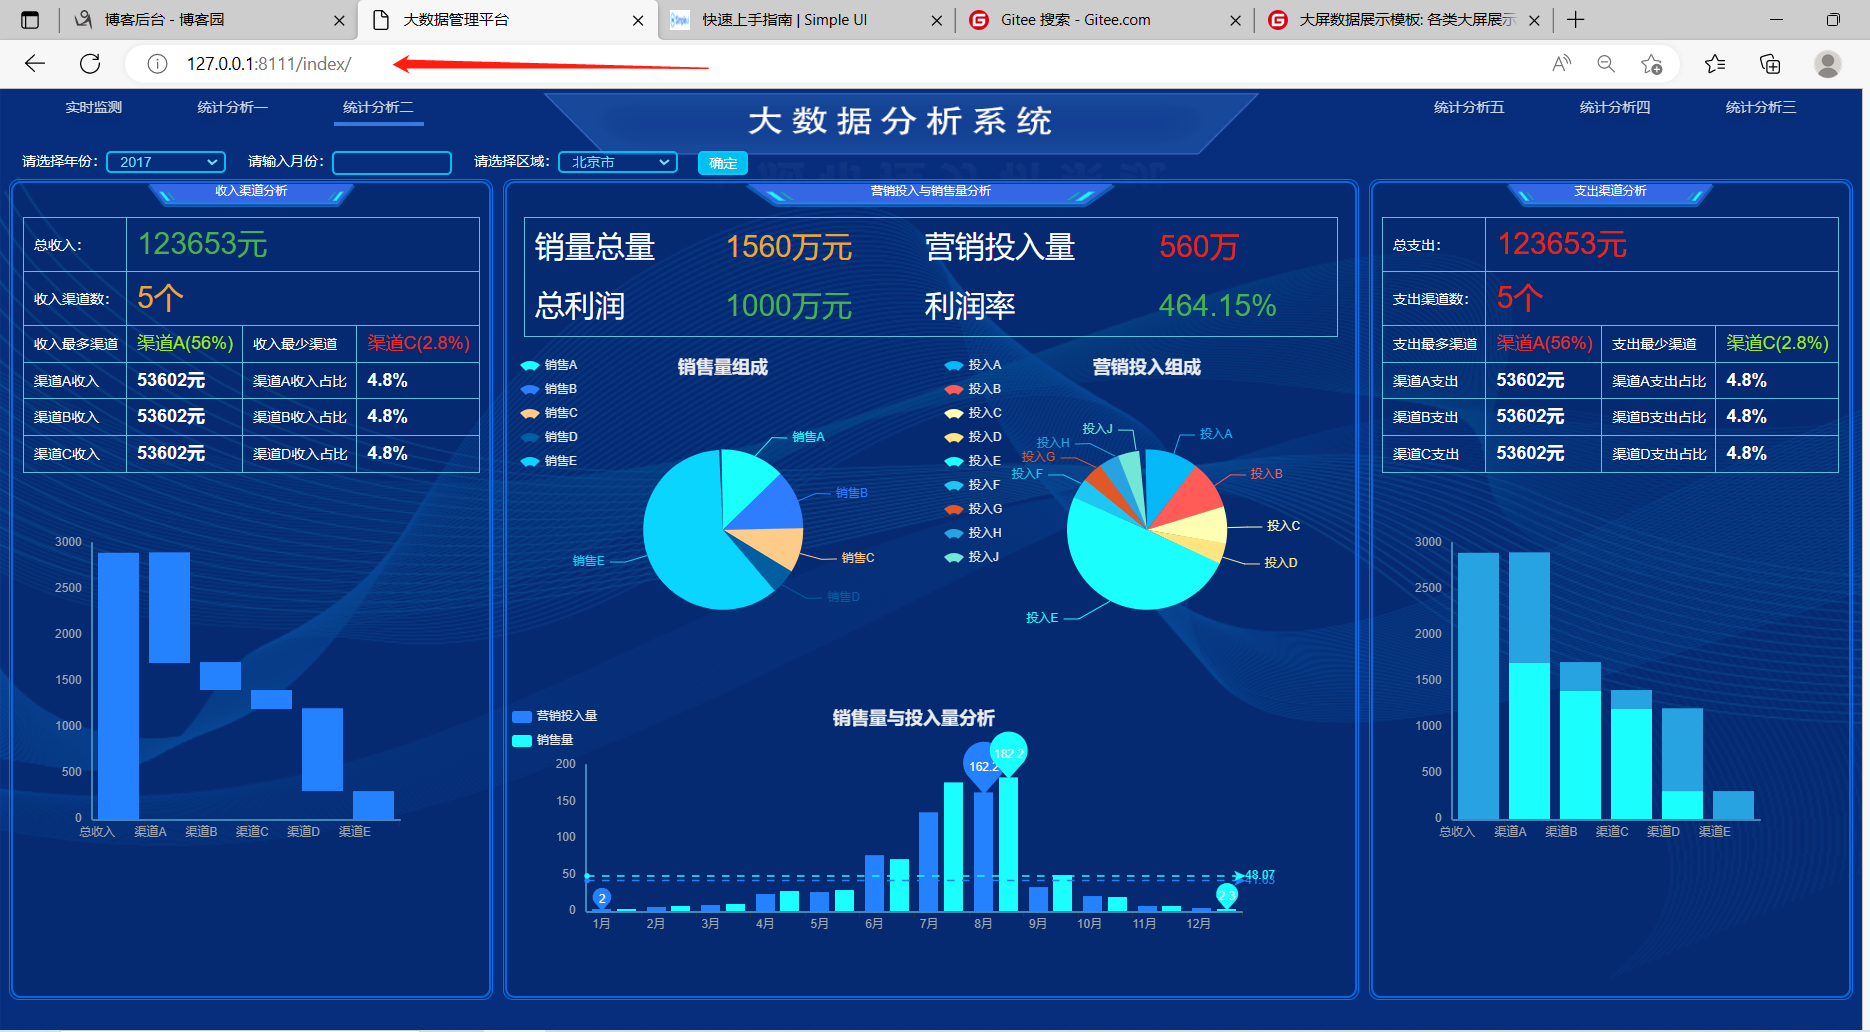The image size is (1870, 1032).
Task: View site information icon beside the URL
Action: click(157, 64)
